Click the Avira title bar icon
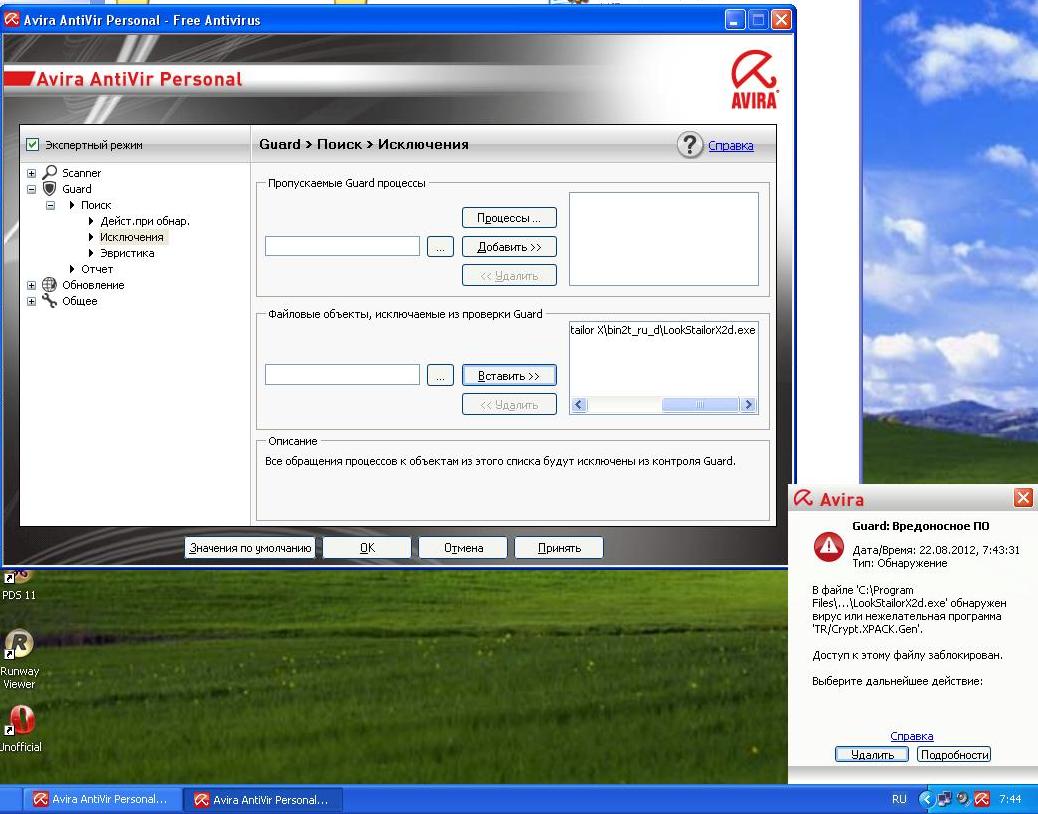The width and height of the screenshot is (1038, 814). pos(11,19)
